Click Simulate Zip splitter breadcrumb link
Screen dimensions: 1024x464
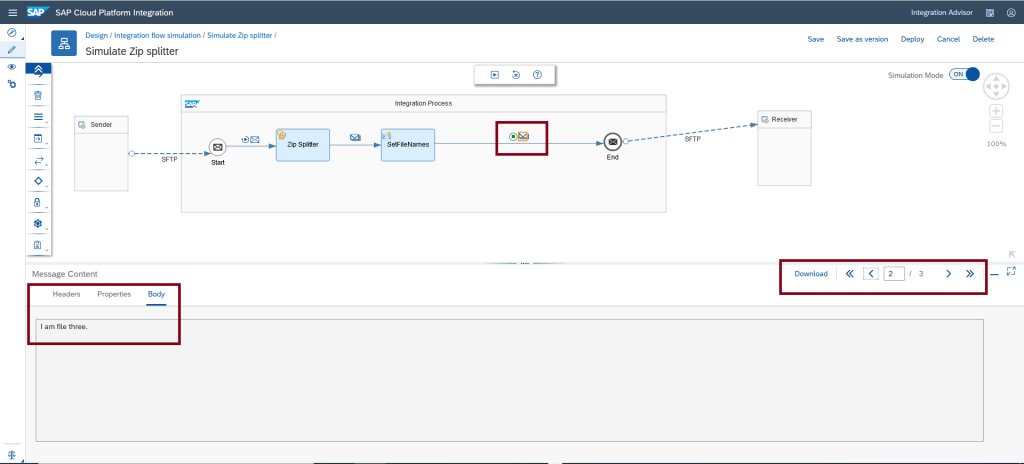[x=240, y=35]
